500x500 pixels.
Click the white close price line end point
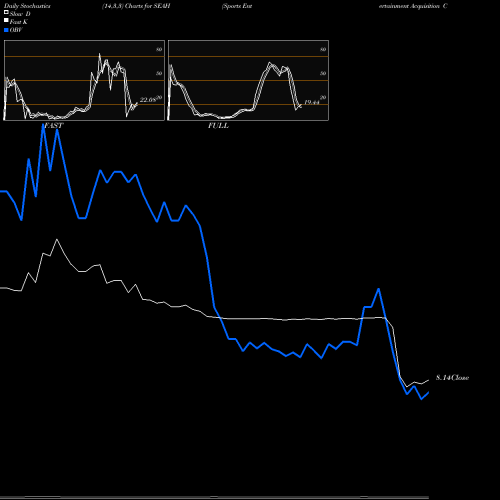(428, 380)
